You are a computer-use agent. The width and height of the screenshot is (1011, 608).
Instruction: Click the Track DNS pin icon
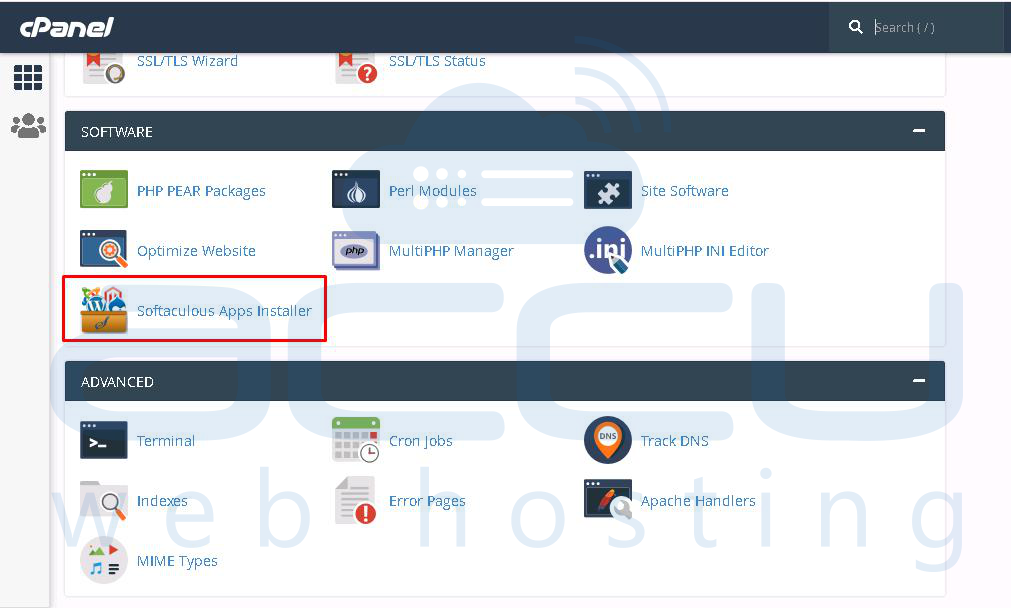(608, 440)
